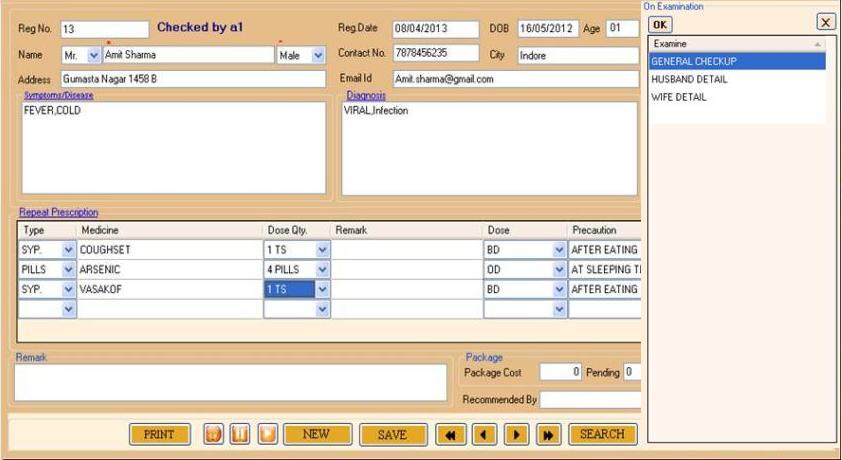Expand the Dose Qty dropdown for VASAKOF
This screenshot has height=460, width=842.
[x=322, y=289]
